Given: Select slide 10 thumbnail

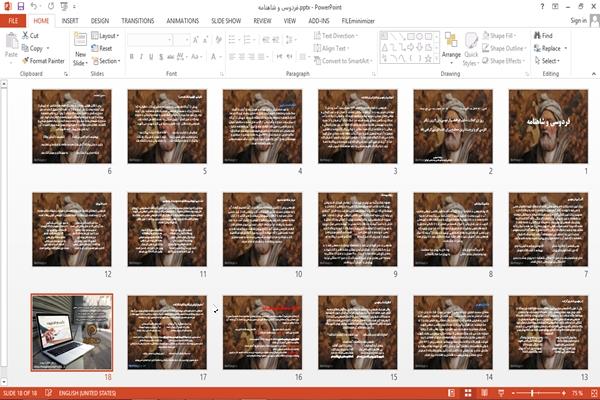Looking at the screenshot, I should 262,229.
